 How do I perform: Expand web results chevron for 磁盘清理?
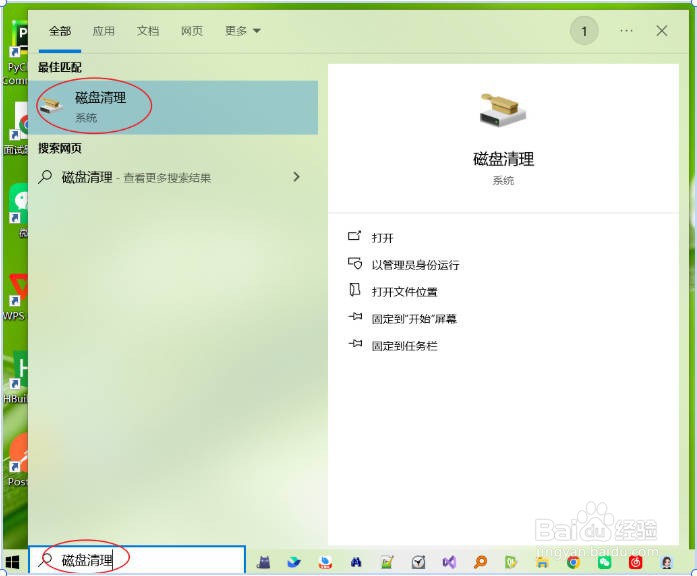pyautogui.click(x=296, y=177)
